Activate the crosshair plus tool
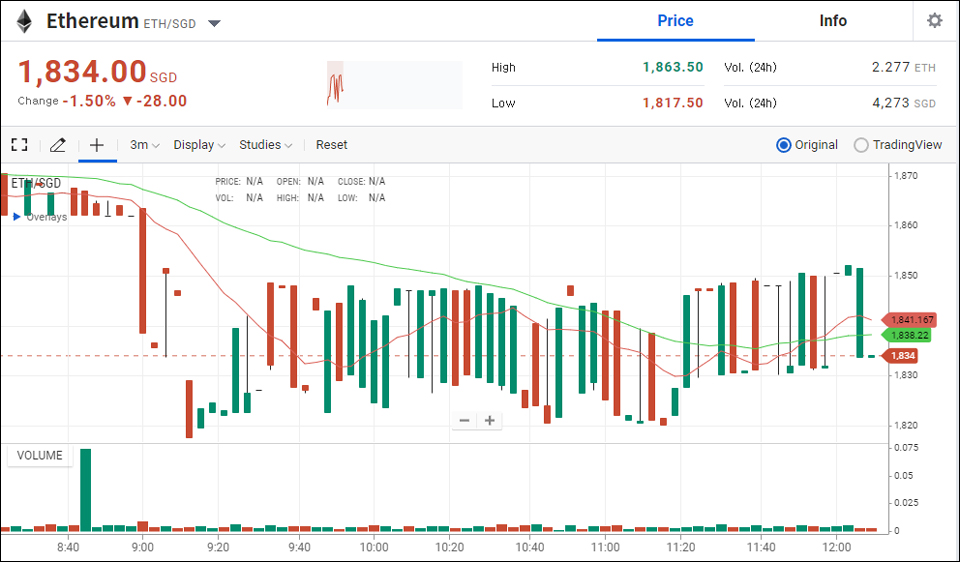This screenshot has width=960, height=562. [x=97, y=145]
